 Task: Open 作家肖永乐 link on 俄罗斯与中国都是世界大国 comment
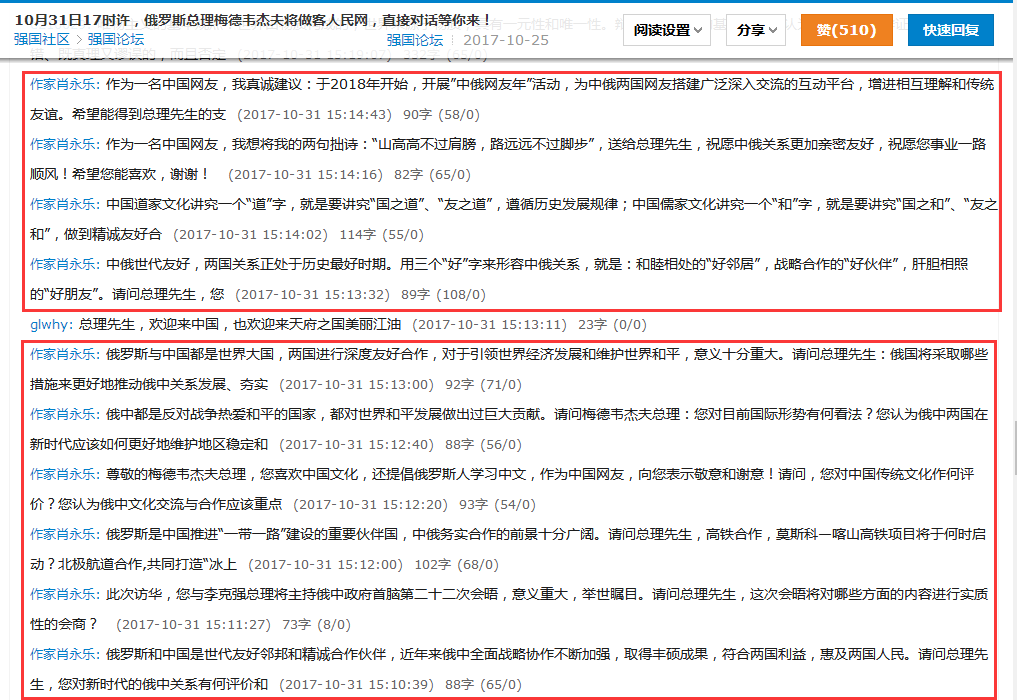tap(65, 354)
